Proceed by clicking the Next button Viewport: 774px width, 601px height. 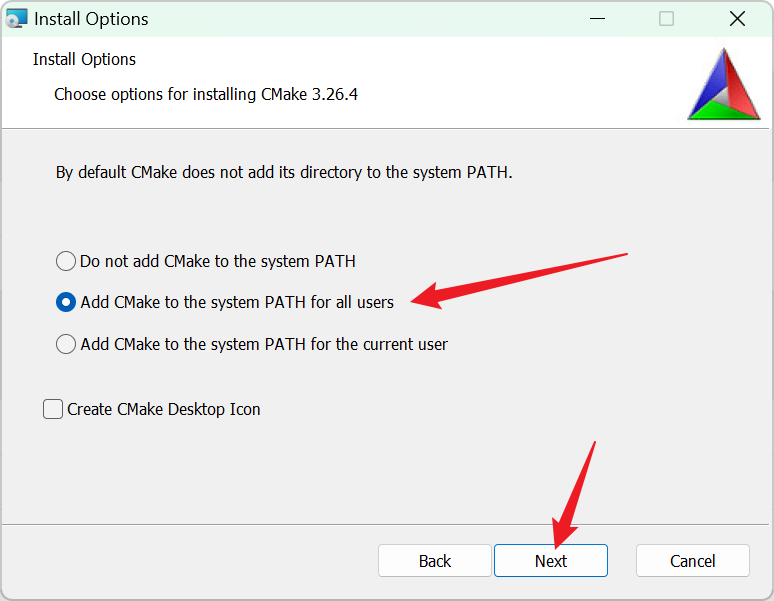551,561
